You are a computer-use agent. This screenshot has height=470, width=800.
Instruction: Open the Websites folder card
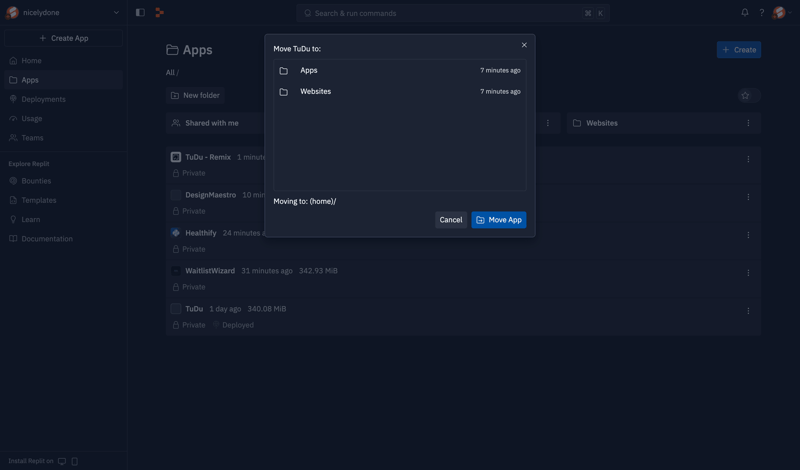click(x=663, y=123)
